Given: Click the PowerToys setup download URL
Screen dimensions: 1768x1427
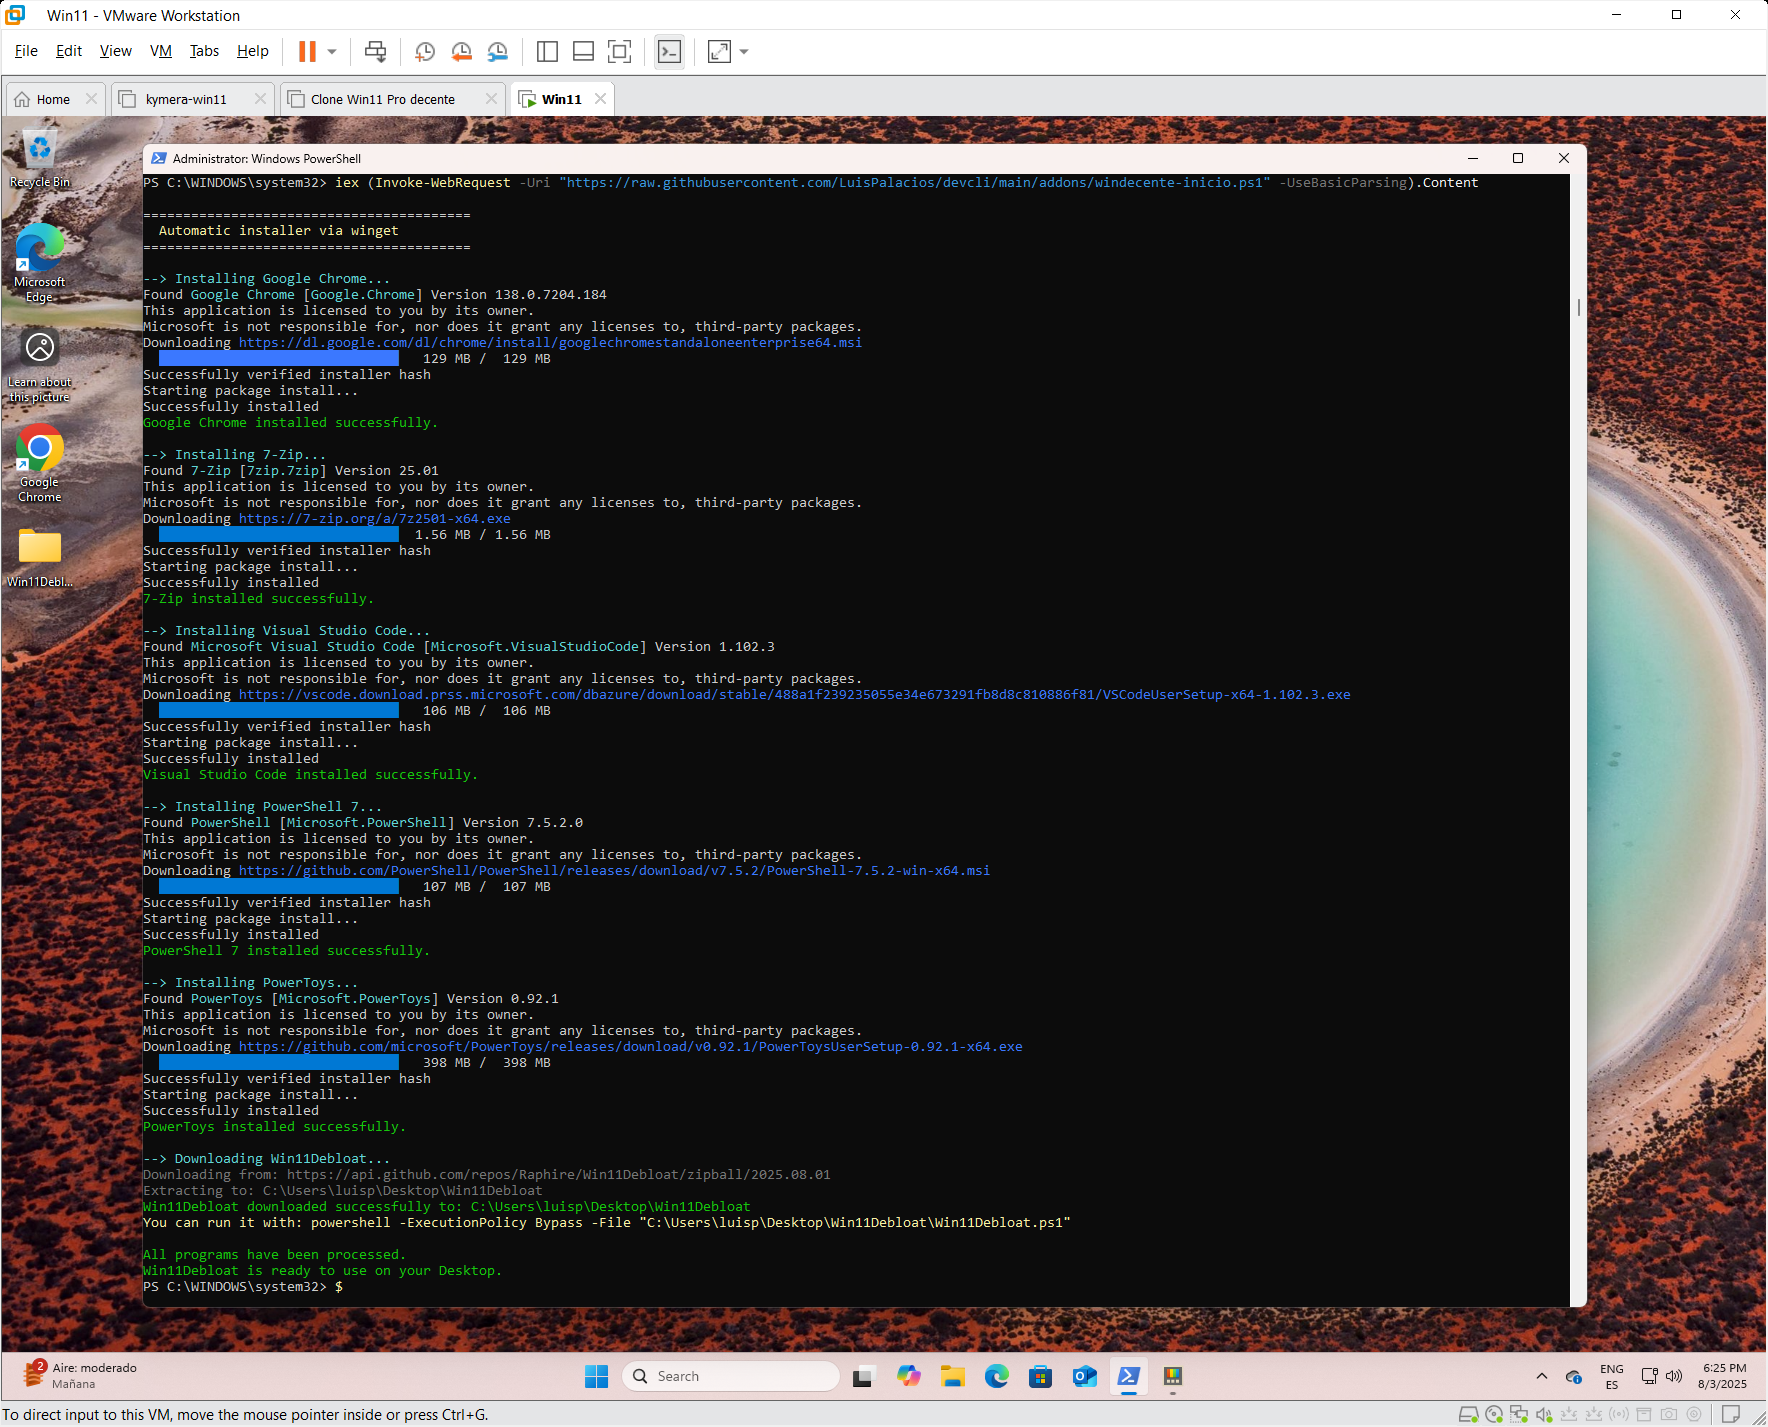Looking at the screenshot, I should (x=630, y=1047).
